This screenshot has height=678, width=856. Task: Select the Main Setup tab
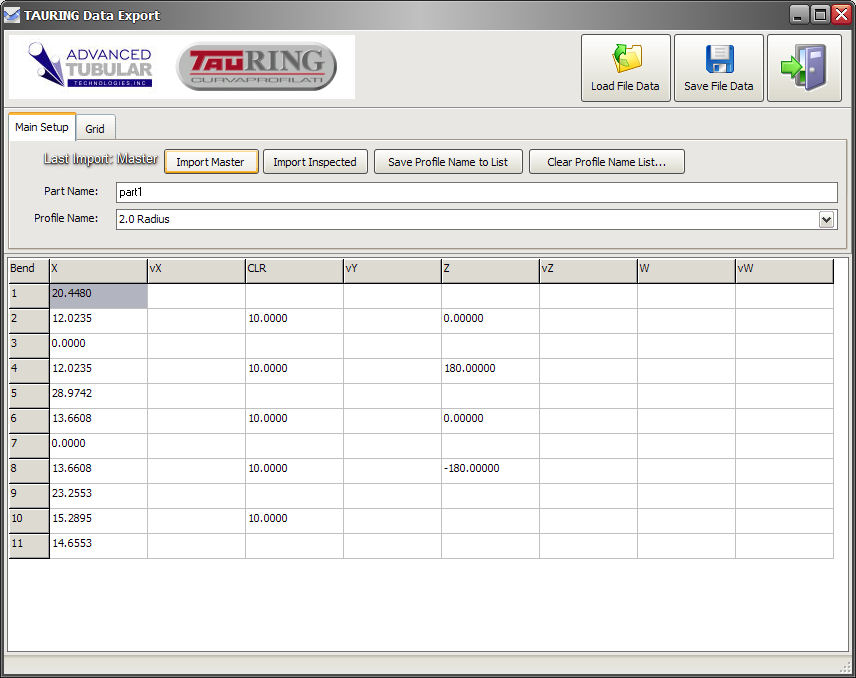[42, 127]
